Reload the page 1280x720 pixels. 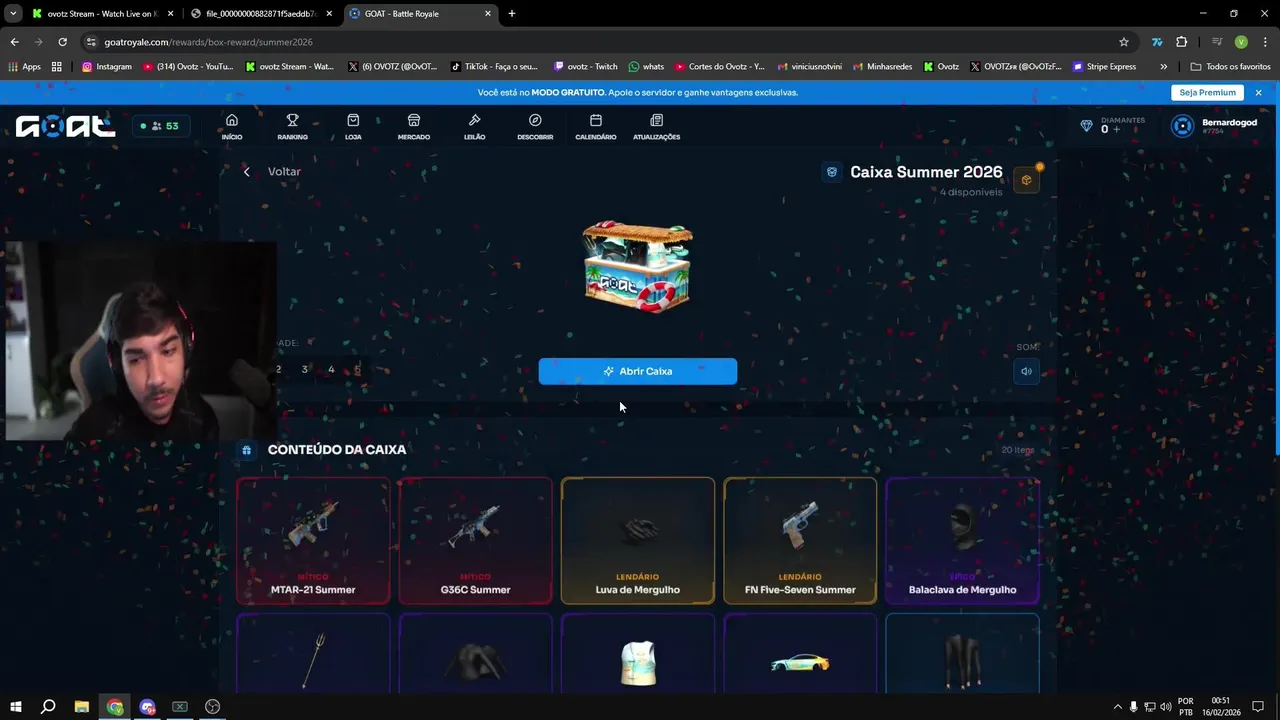(x=62, y=42)
